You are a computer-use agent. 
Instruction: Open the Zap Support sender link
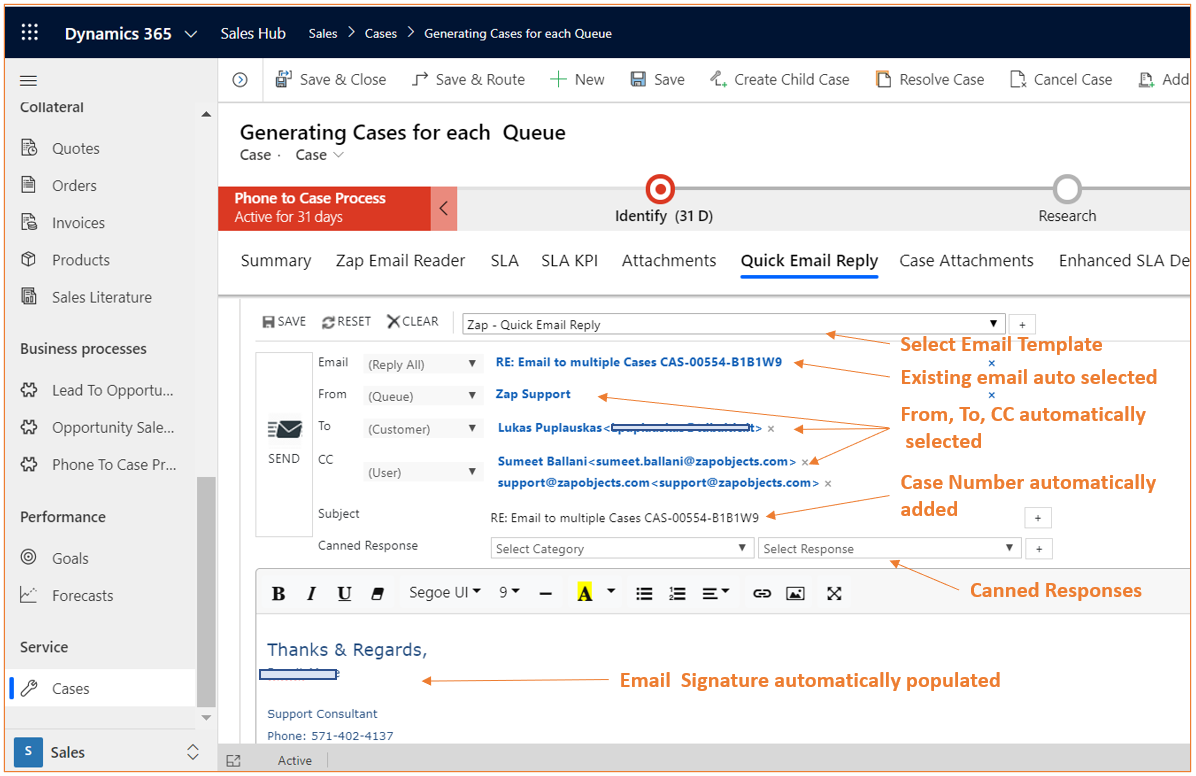[533, 394]
